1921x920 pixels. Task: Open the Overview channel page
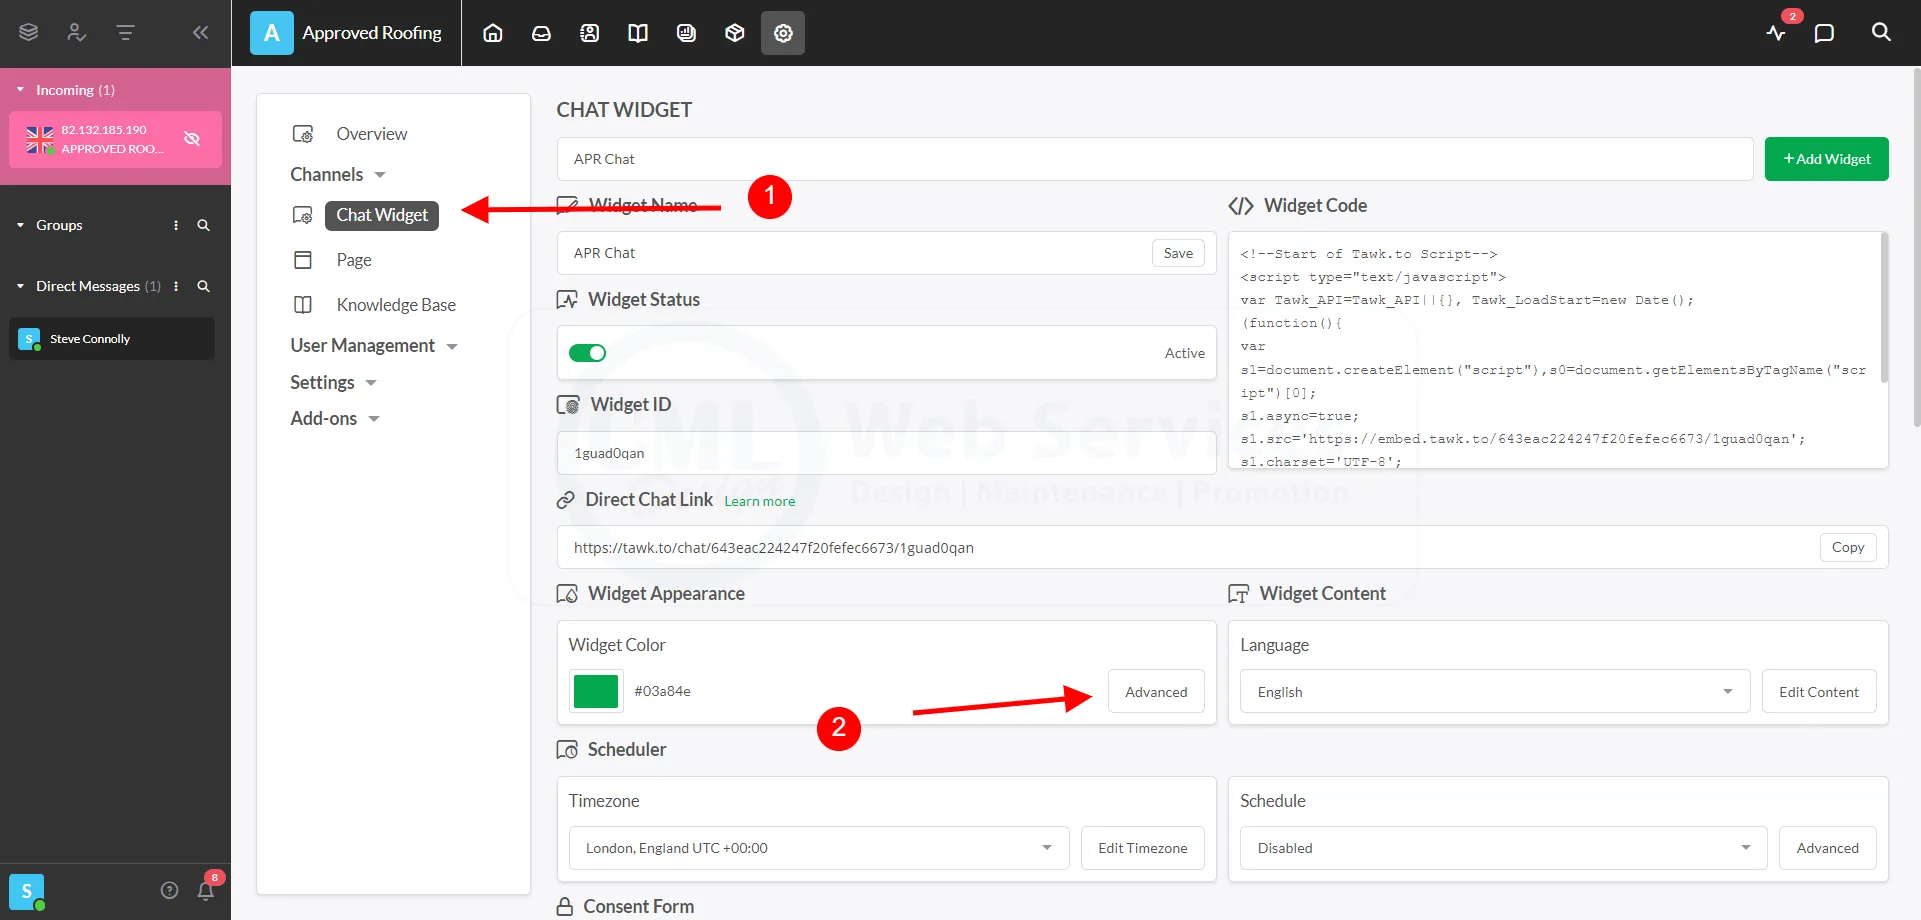pos(371,133)
